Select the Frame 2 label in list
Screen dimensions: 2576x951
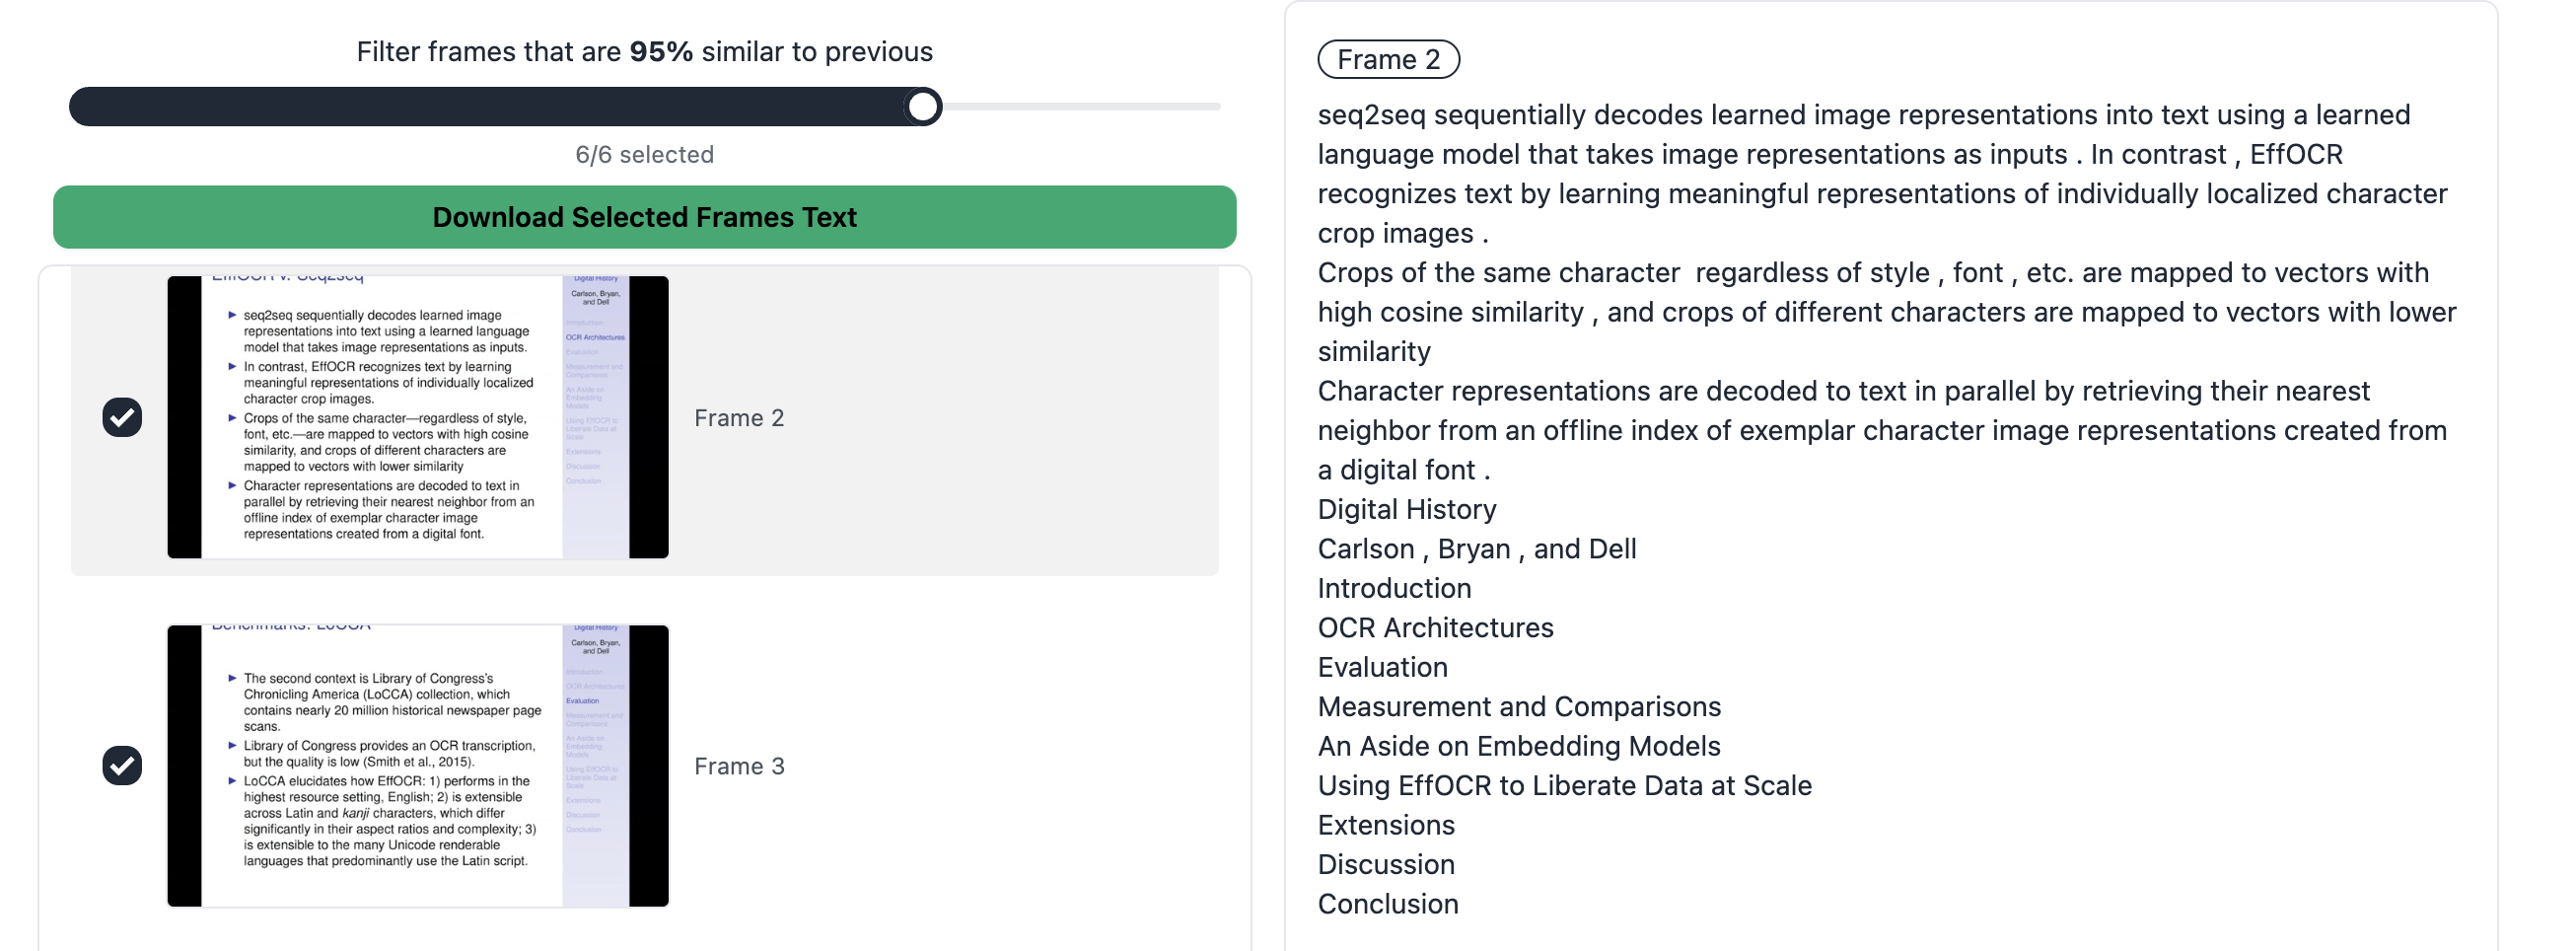[739, 418]
